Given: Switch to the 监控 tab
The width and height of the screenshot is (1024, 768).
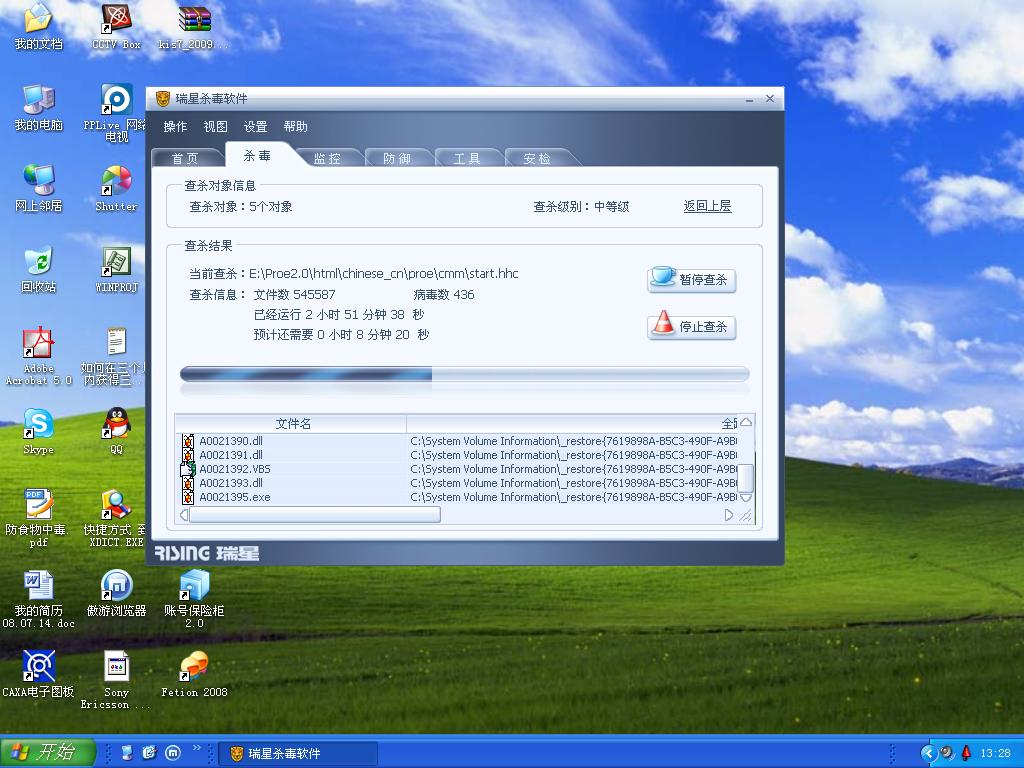Looking at the screenshot, I should pyautogui.click(x=327, y=158).
